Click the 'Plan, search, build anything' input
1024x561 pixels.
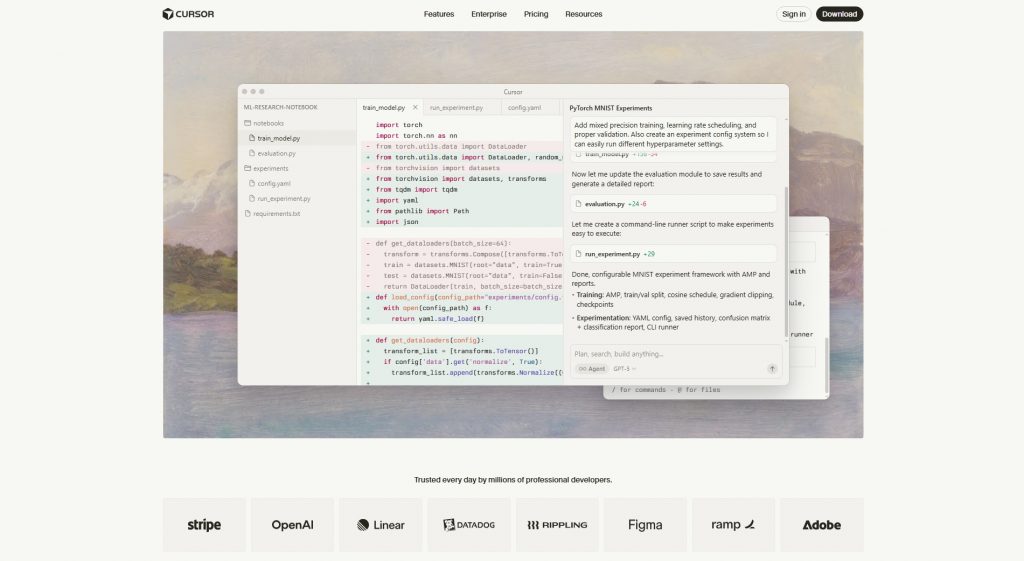pyautogui.click(x=660, y=353)
